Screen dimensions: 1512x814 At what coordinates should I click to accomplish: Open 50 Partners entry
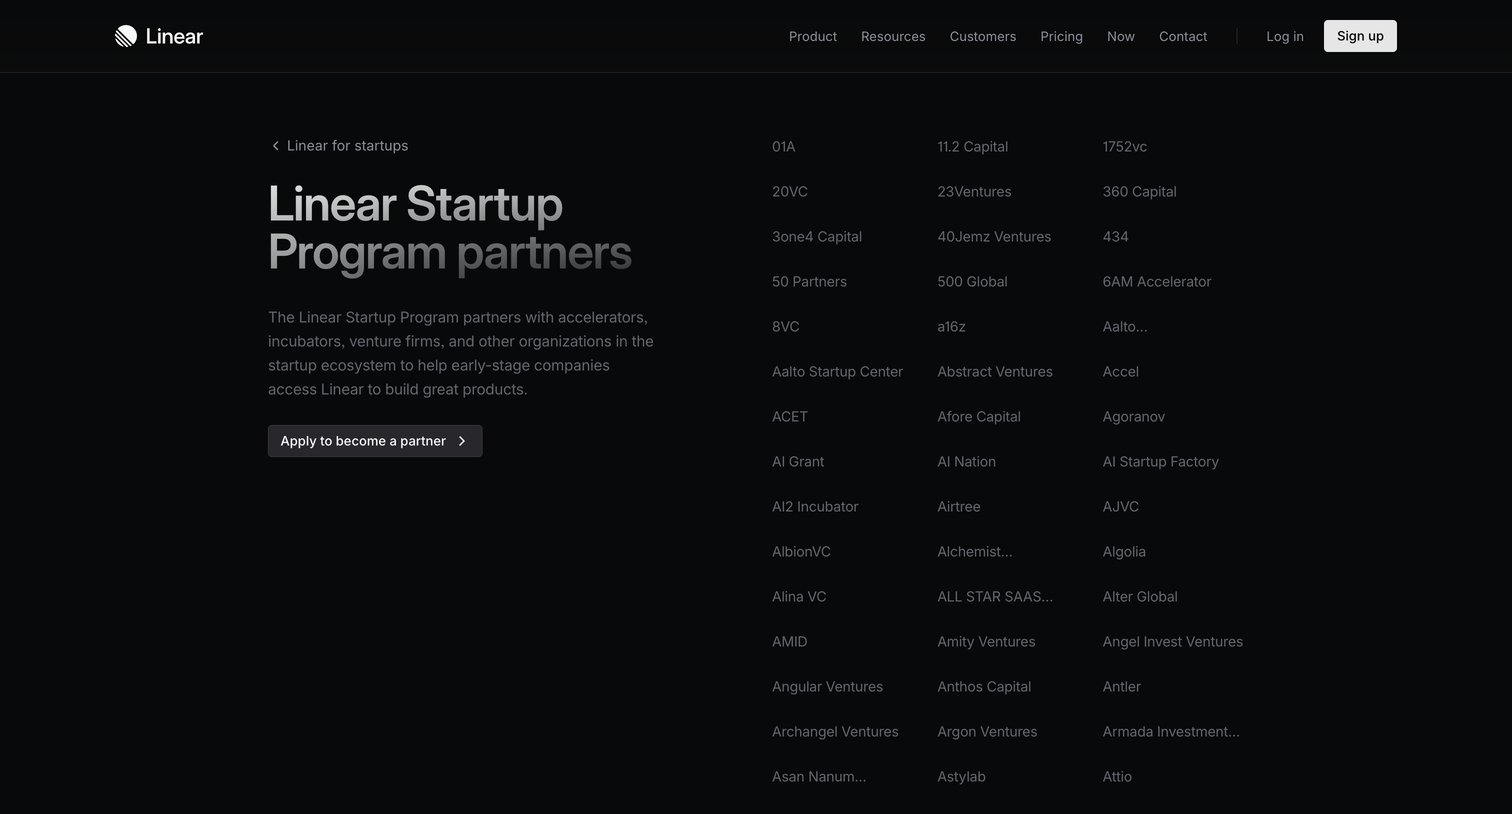pos(809,282)
